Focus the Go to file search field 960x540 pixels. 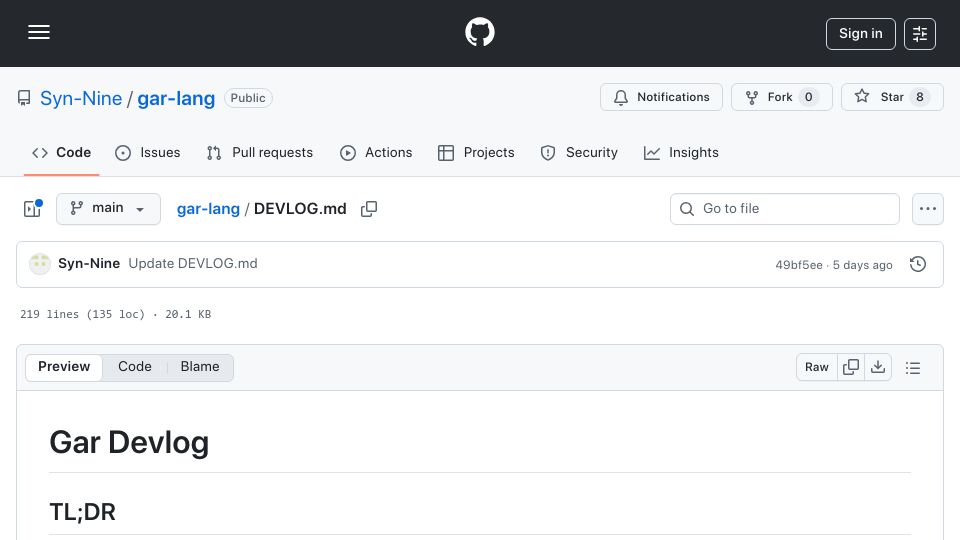point(784,209)
